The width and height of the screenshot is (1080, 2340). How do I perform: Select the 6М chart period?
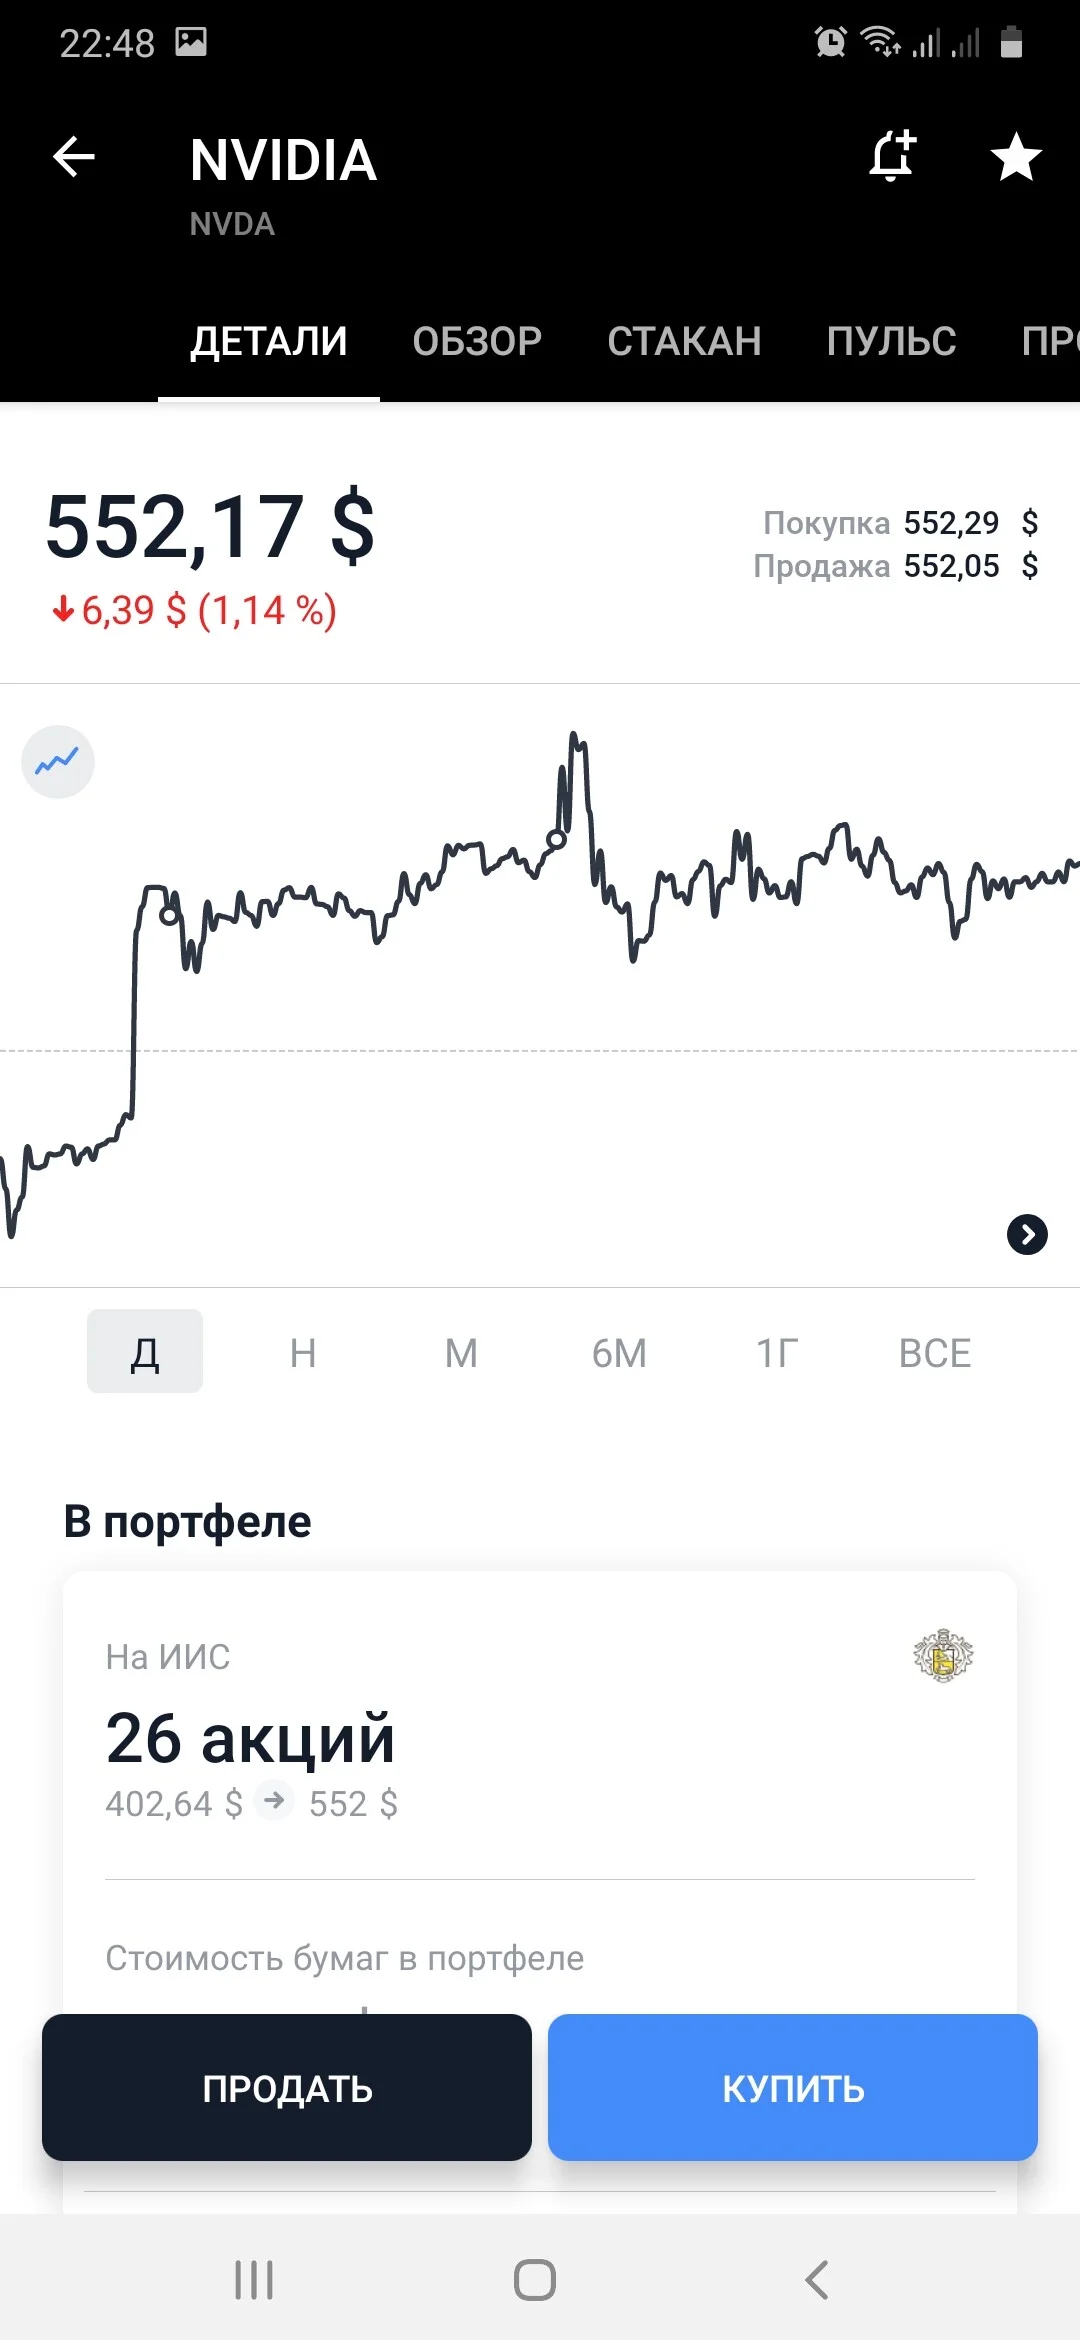619,1353
